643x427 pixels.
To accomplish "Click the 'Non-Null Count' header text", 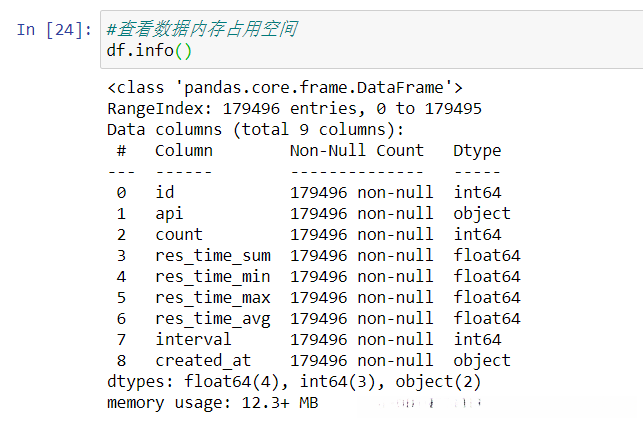I will tap(356, 151).
